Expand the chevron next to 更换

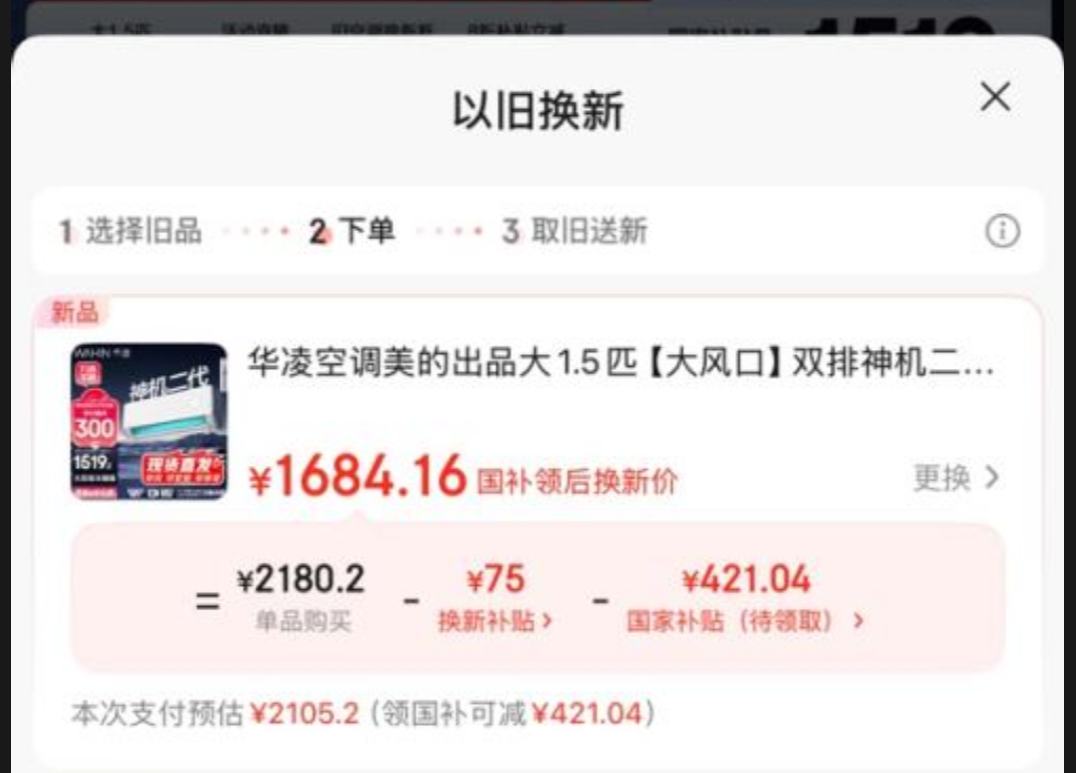pos(992,477)
